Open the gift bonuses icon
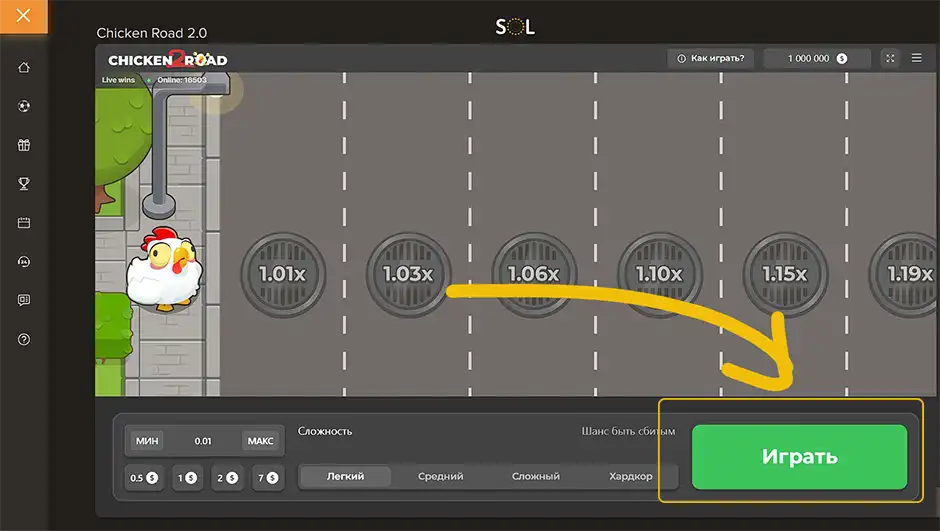 pyautogui.click(x=24, y=144)
